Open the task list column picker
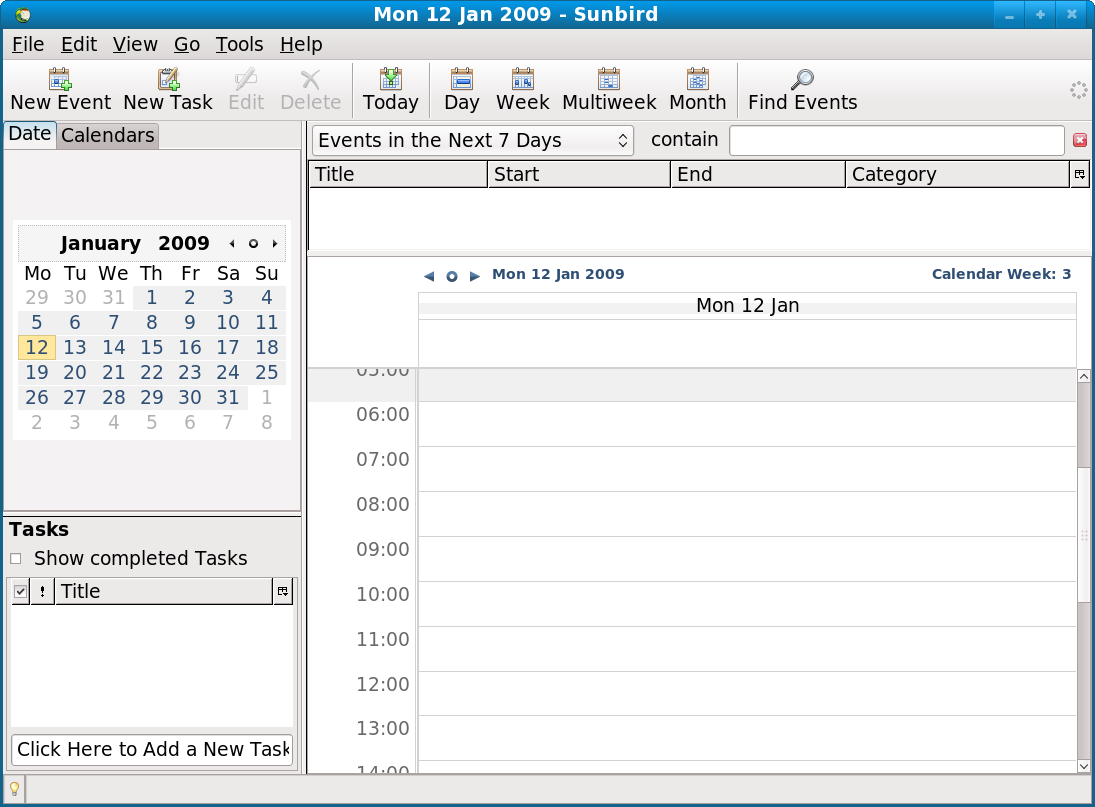Screen dimensions: 1095x807 [x=283, y=592]
